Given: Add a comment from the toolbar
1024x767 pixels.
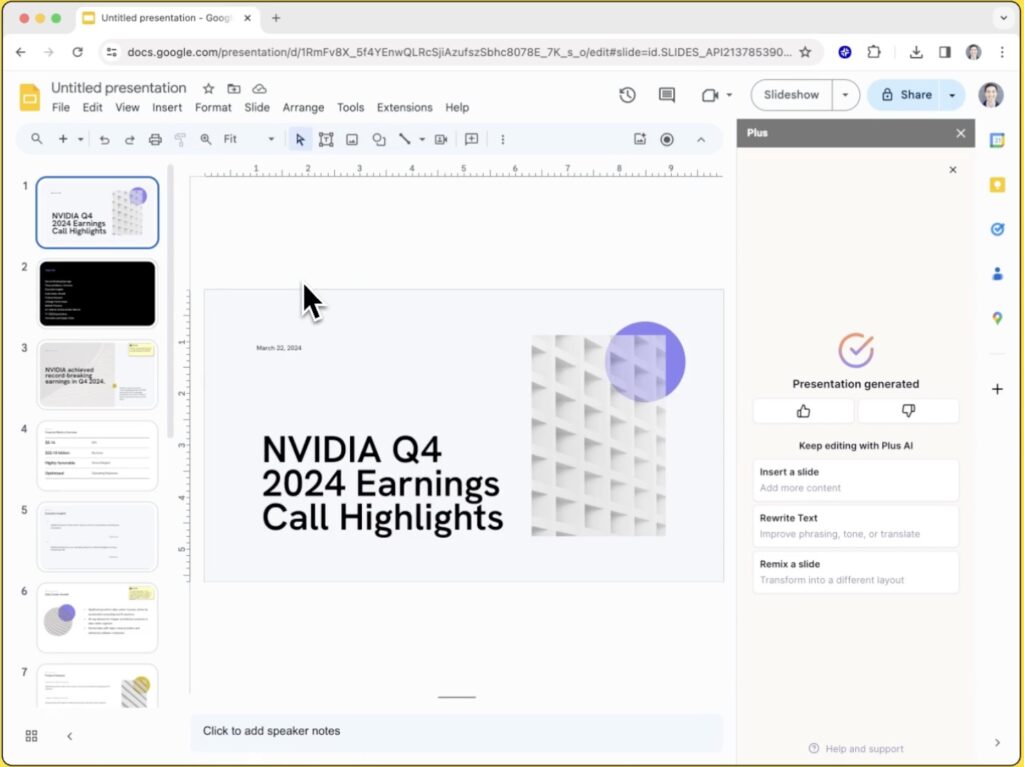Looking at the screenshot, I should 471,139.
